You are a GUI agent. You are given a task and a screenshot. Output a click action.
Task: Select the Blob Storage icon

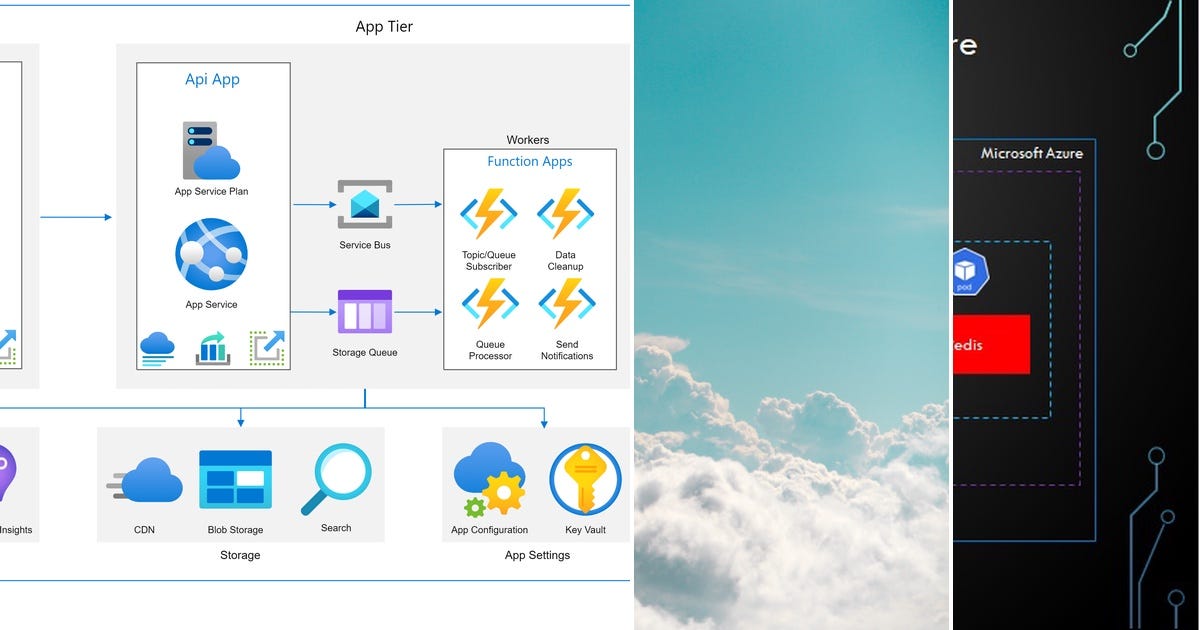pyautogui.click(x=235, y=479)
